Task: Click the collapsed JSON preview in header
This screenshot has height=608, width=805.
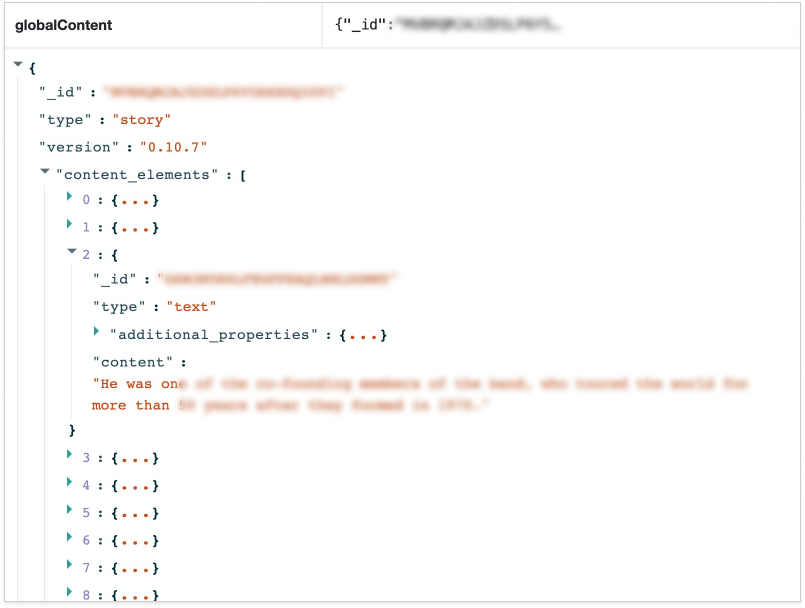Action: pyautogui.click(x=448, y=25)
